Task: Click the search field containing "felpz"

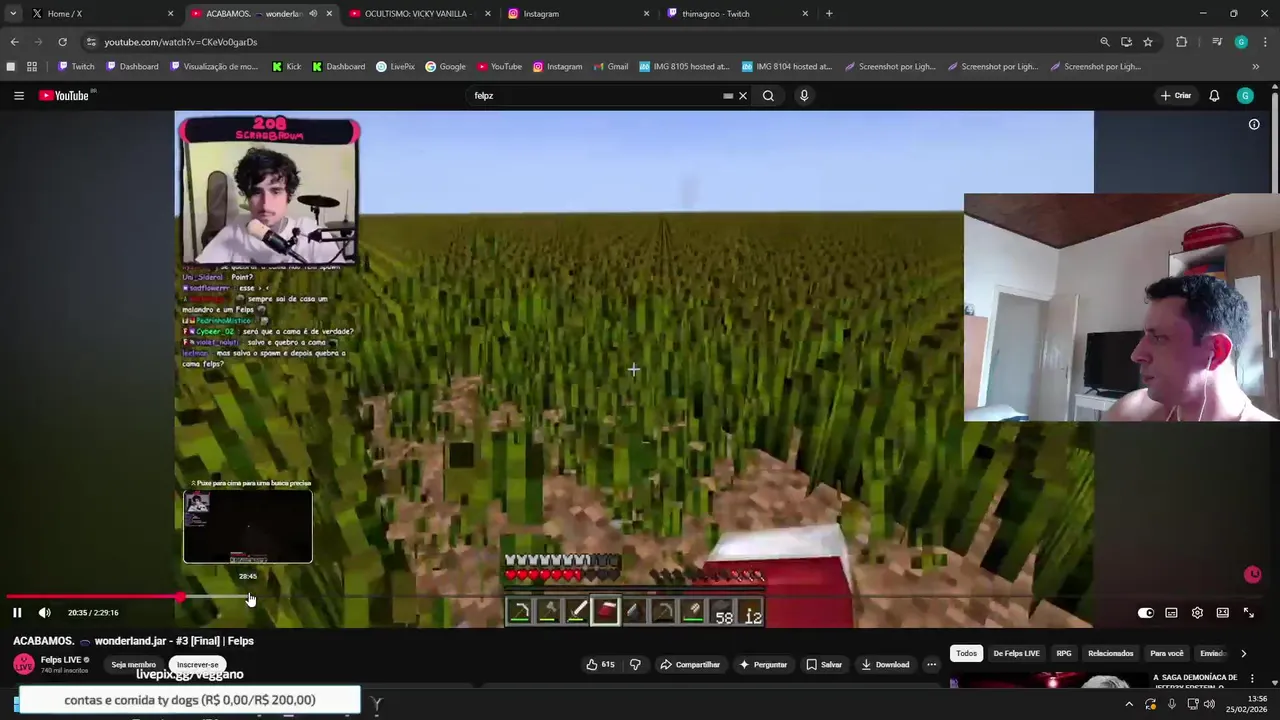Action: point(595,96)
